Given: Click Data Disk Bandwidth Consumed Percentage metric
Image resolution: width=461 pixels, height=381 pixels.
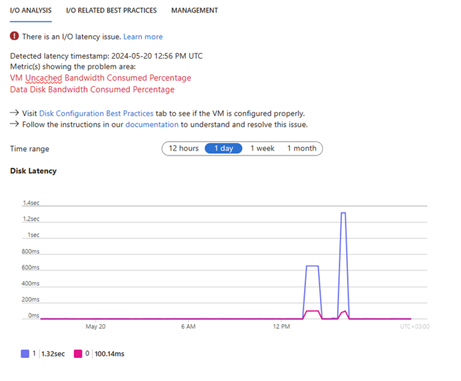Looking at the screenshot, I should [92, 89].
